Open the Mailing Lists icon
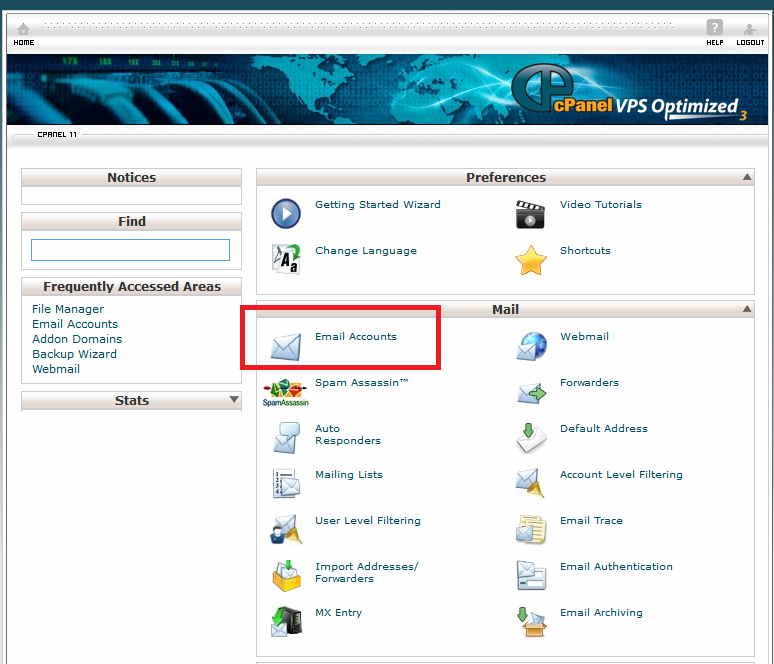The image size is (774, 664). 286,484
